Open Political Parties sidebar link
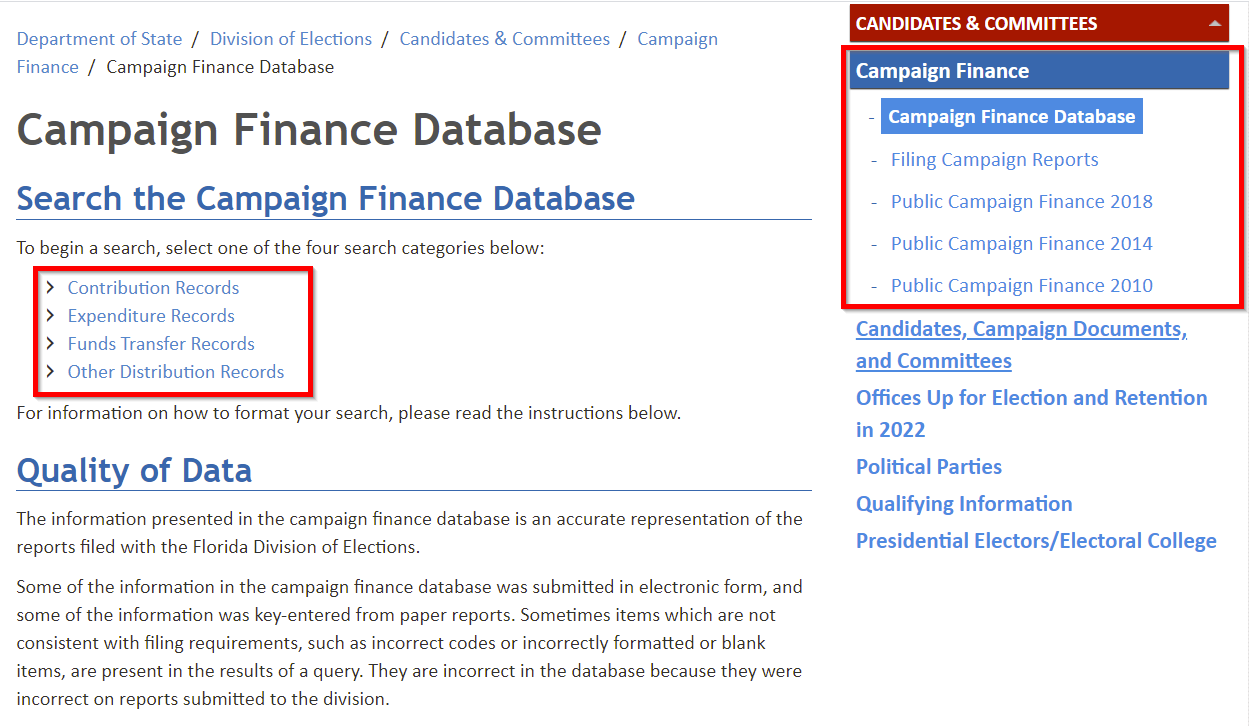Screen dimensions: 1249x726 coord(928,467)
